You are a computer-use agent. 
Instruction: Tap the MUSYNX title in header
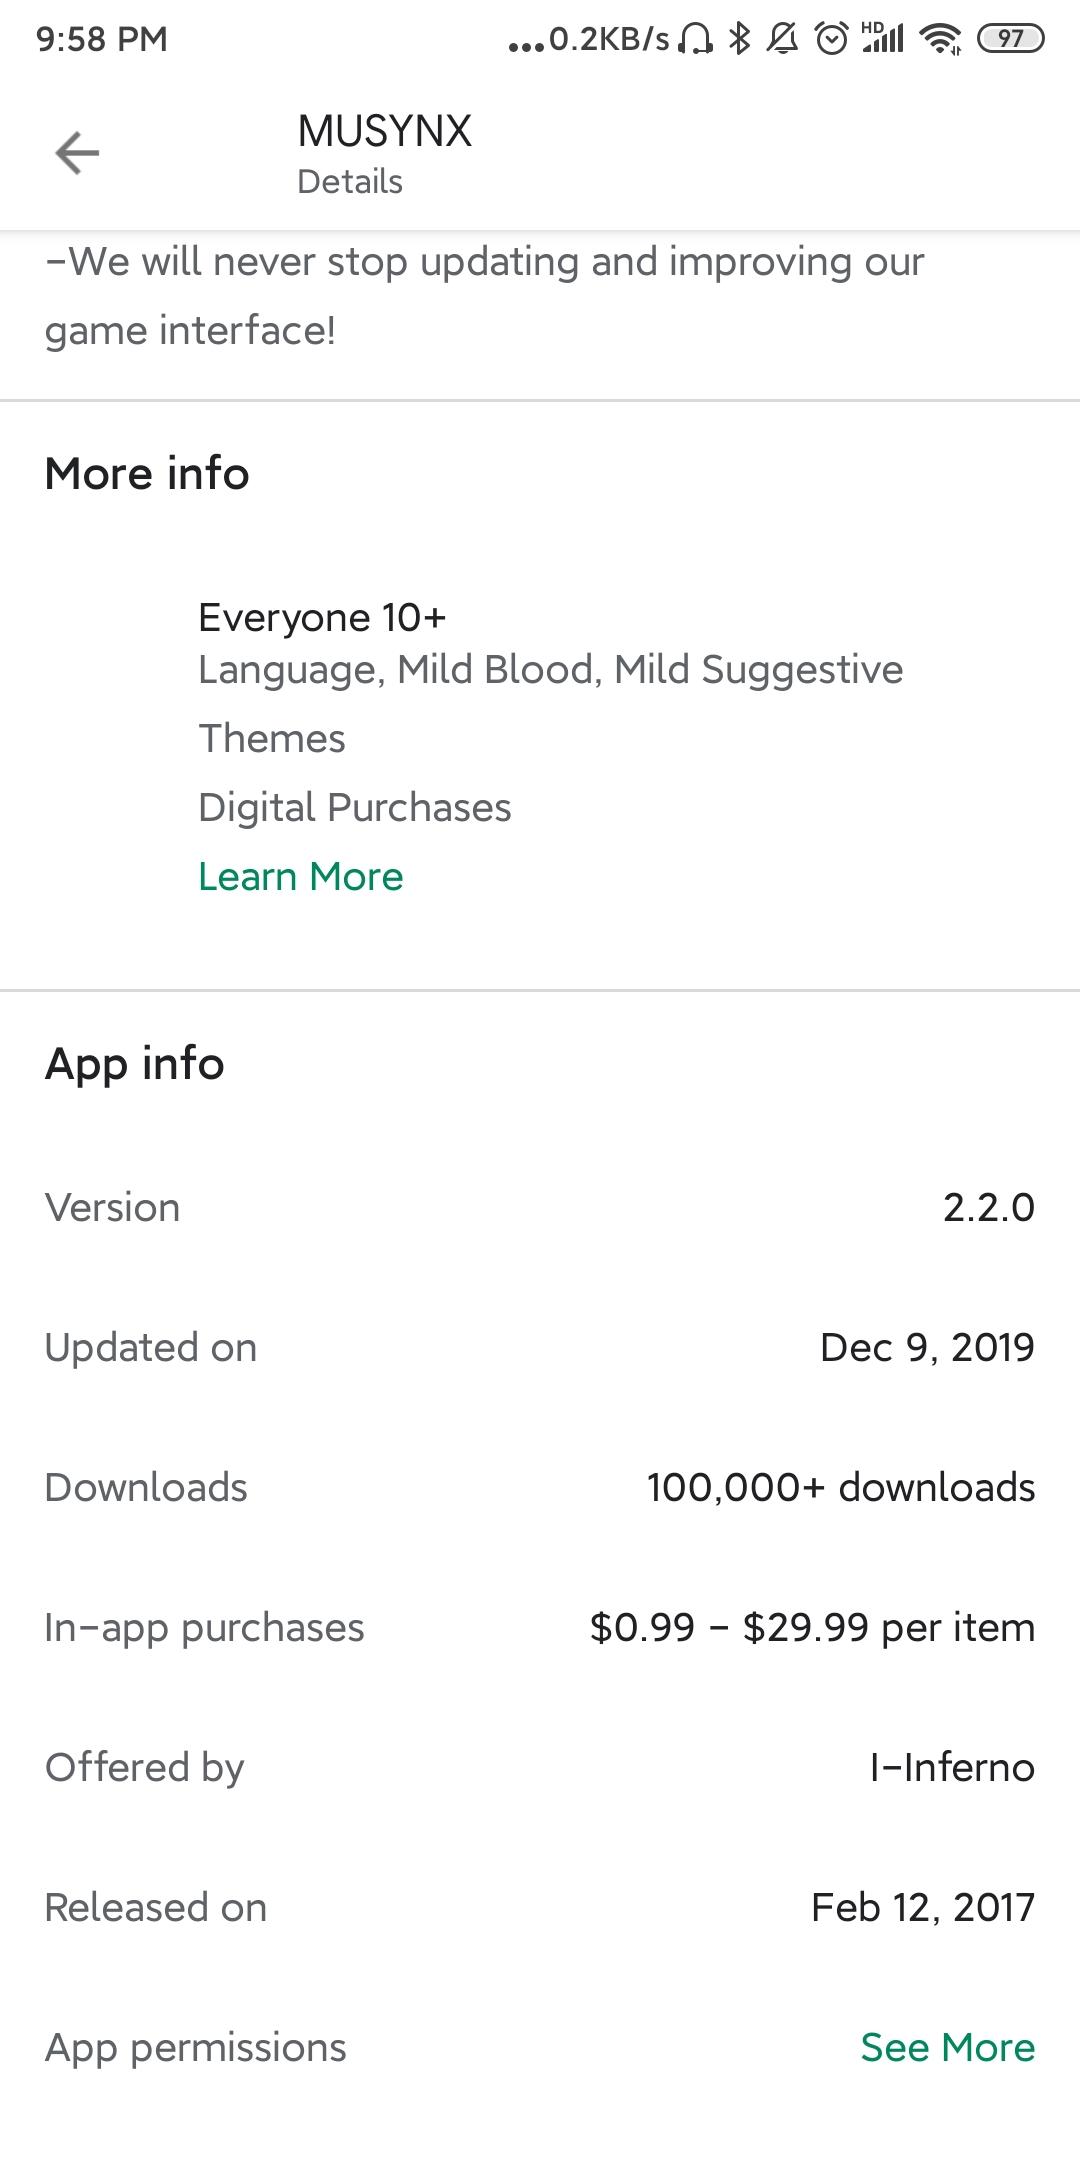click(x=385, y=131)
